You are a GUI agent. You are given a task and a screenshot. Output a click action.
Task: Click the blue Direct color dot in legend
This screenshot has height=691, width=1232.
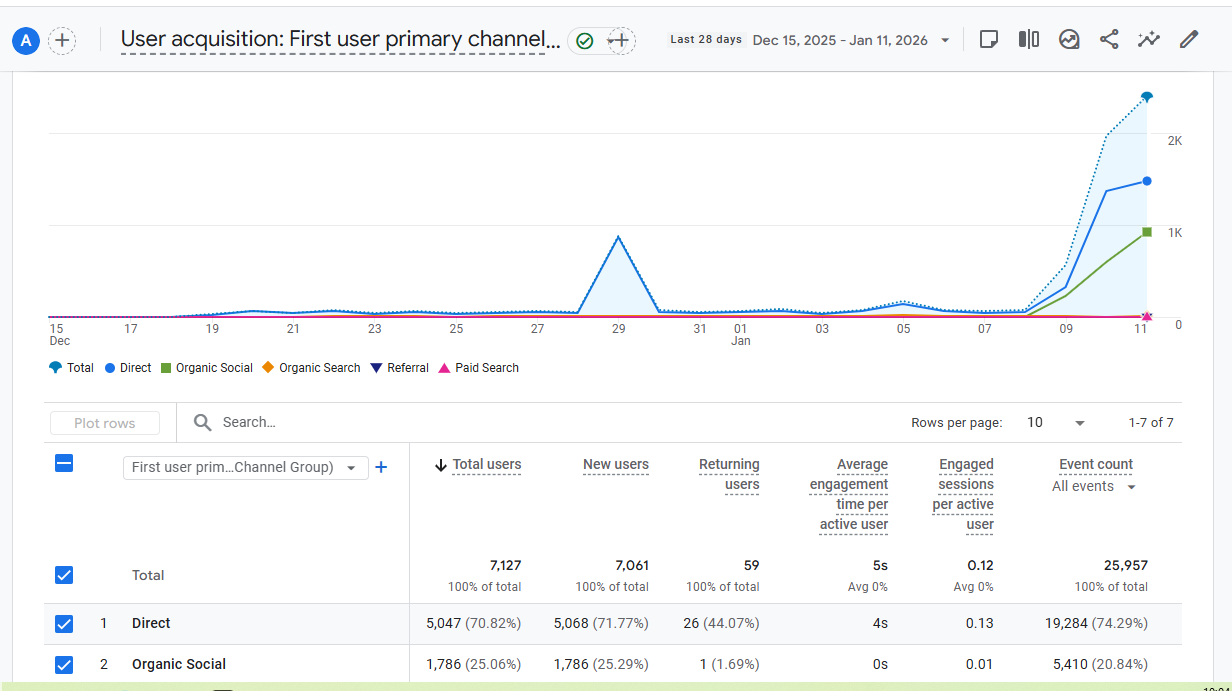click(x=111, y=367)
